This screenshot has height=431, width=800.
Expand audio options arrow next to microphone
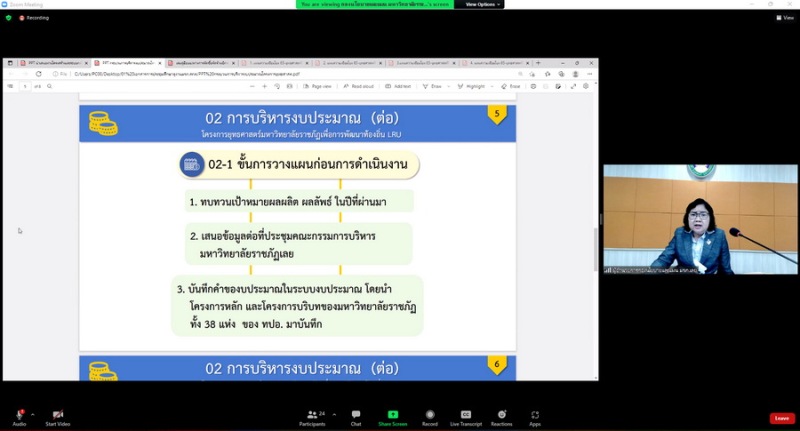click(x=33, y=413)
